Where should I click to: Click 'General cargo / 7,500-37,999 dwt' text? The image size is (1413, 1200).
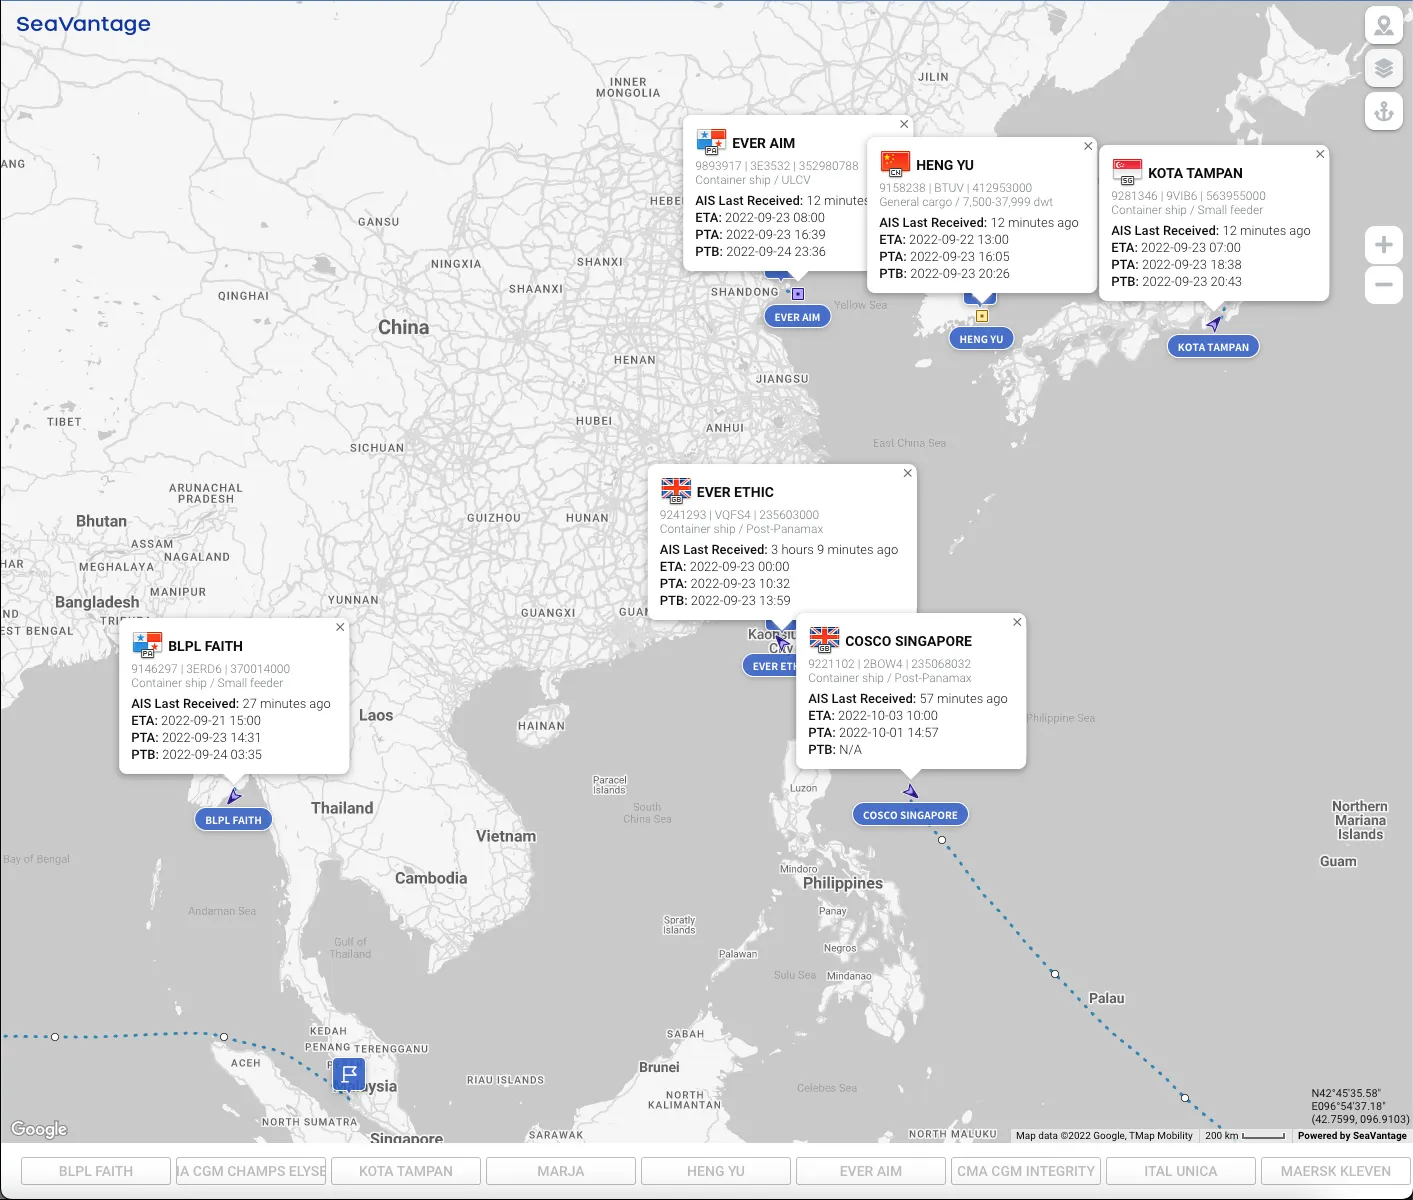(x=966, y=202)
